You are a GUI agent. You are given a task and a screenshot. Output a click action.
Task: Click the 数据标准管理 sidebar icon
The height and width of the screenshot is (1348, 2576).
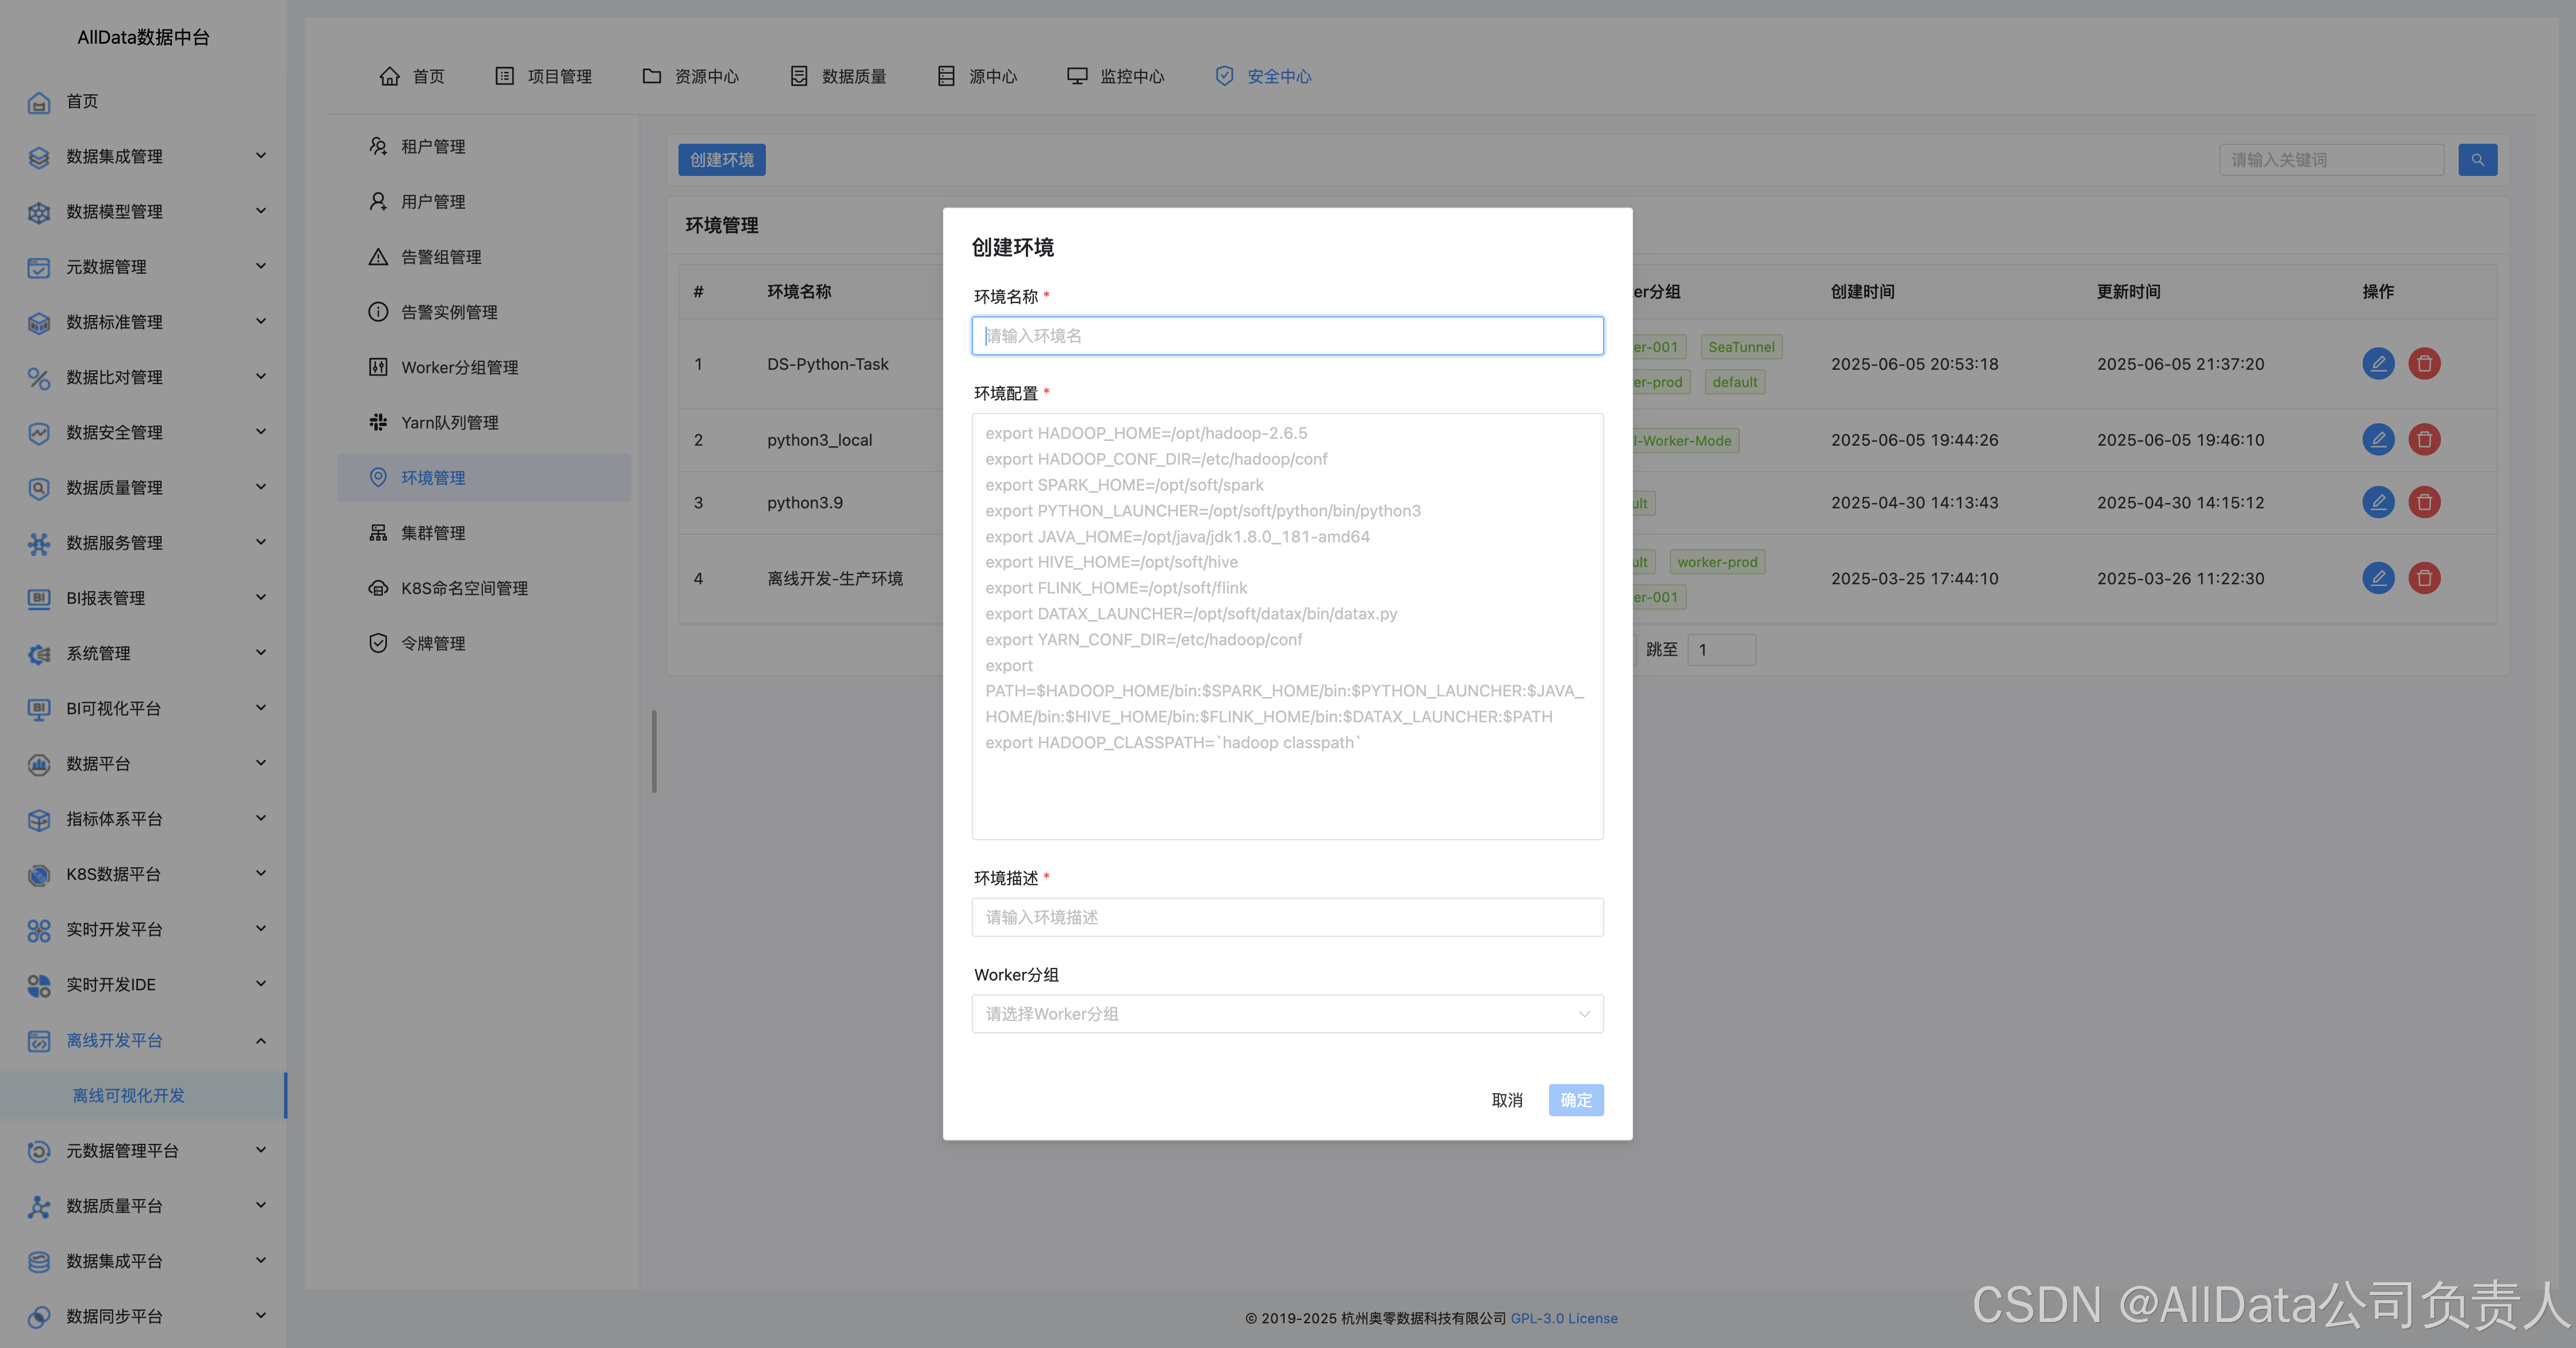point(39,322)
